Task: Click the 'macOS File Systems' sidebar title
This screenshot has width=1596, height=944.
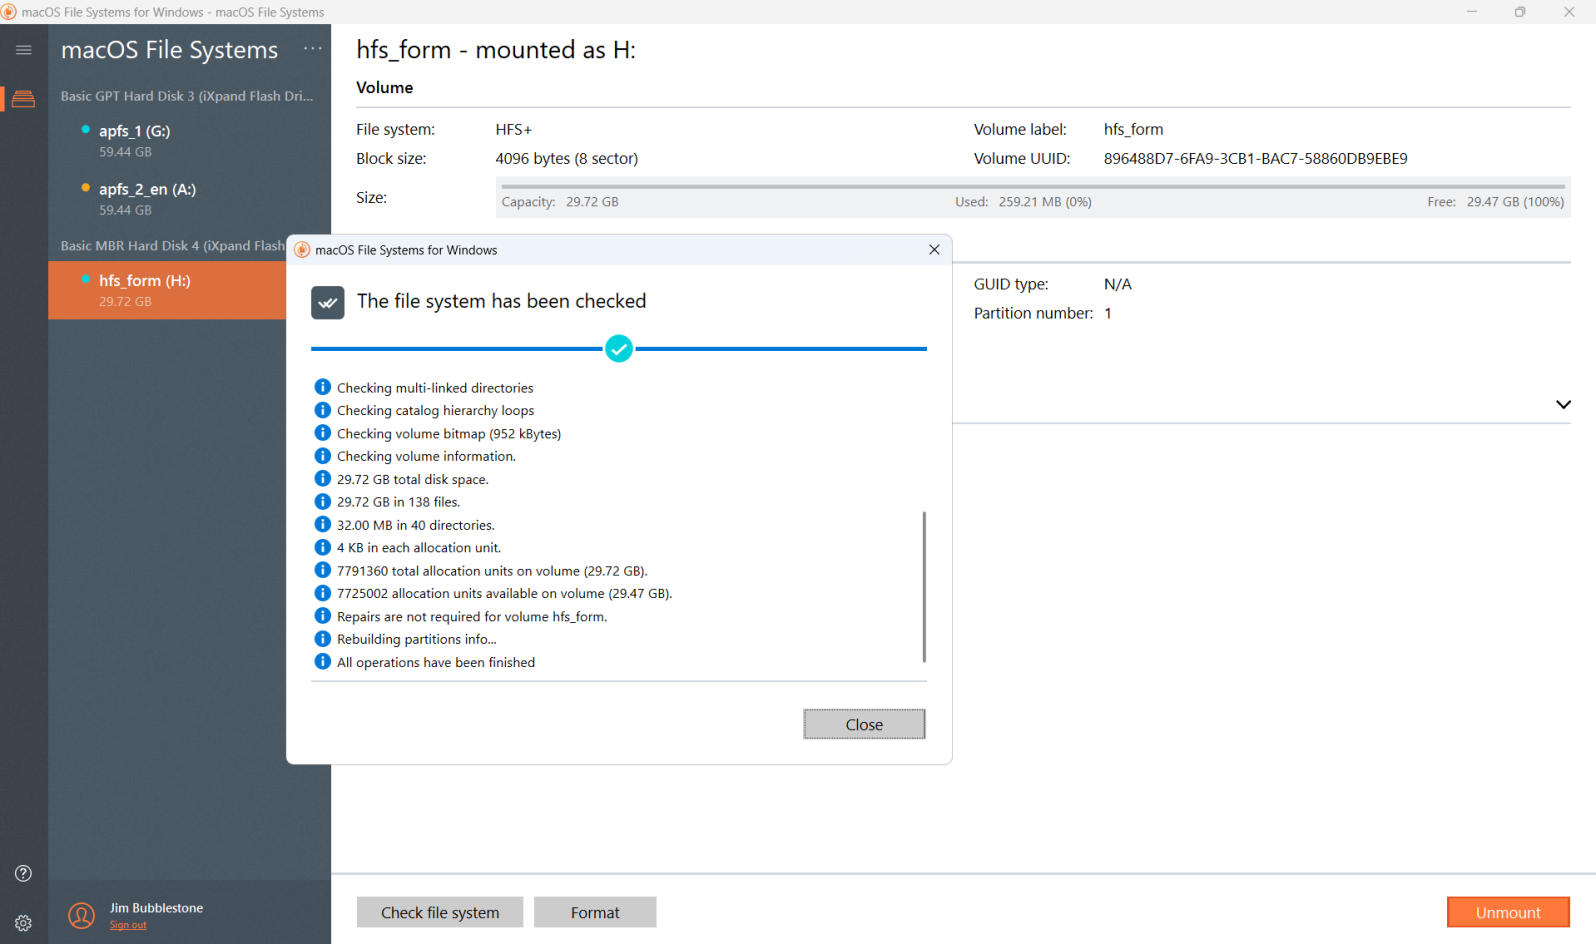Action: tap(170, 50)
